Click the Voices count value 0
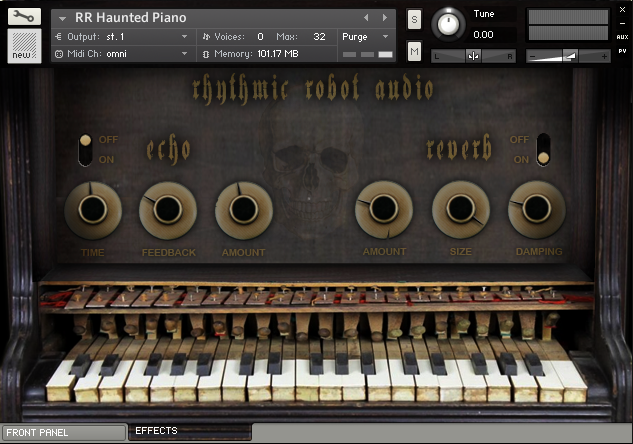633x444 pixels. click(260, 37)
